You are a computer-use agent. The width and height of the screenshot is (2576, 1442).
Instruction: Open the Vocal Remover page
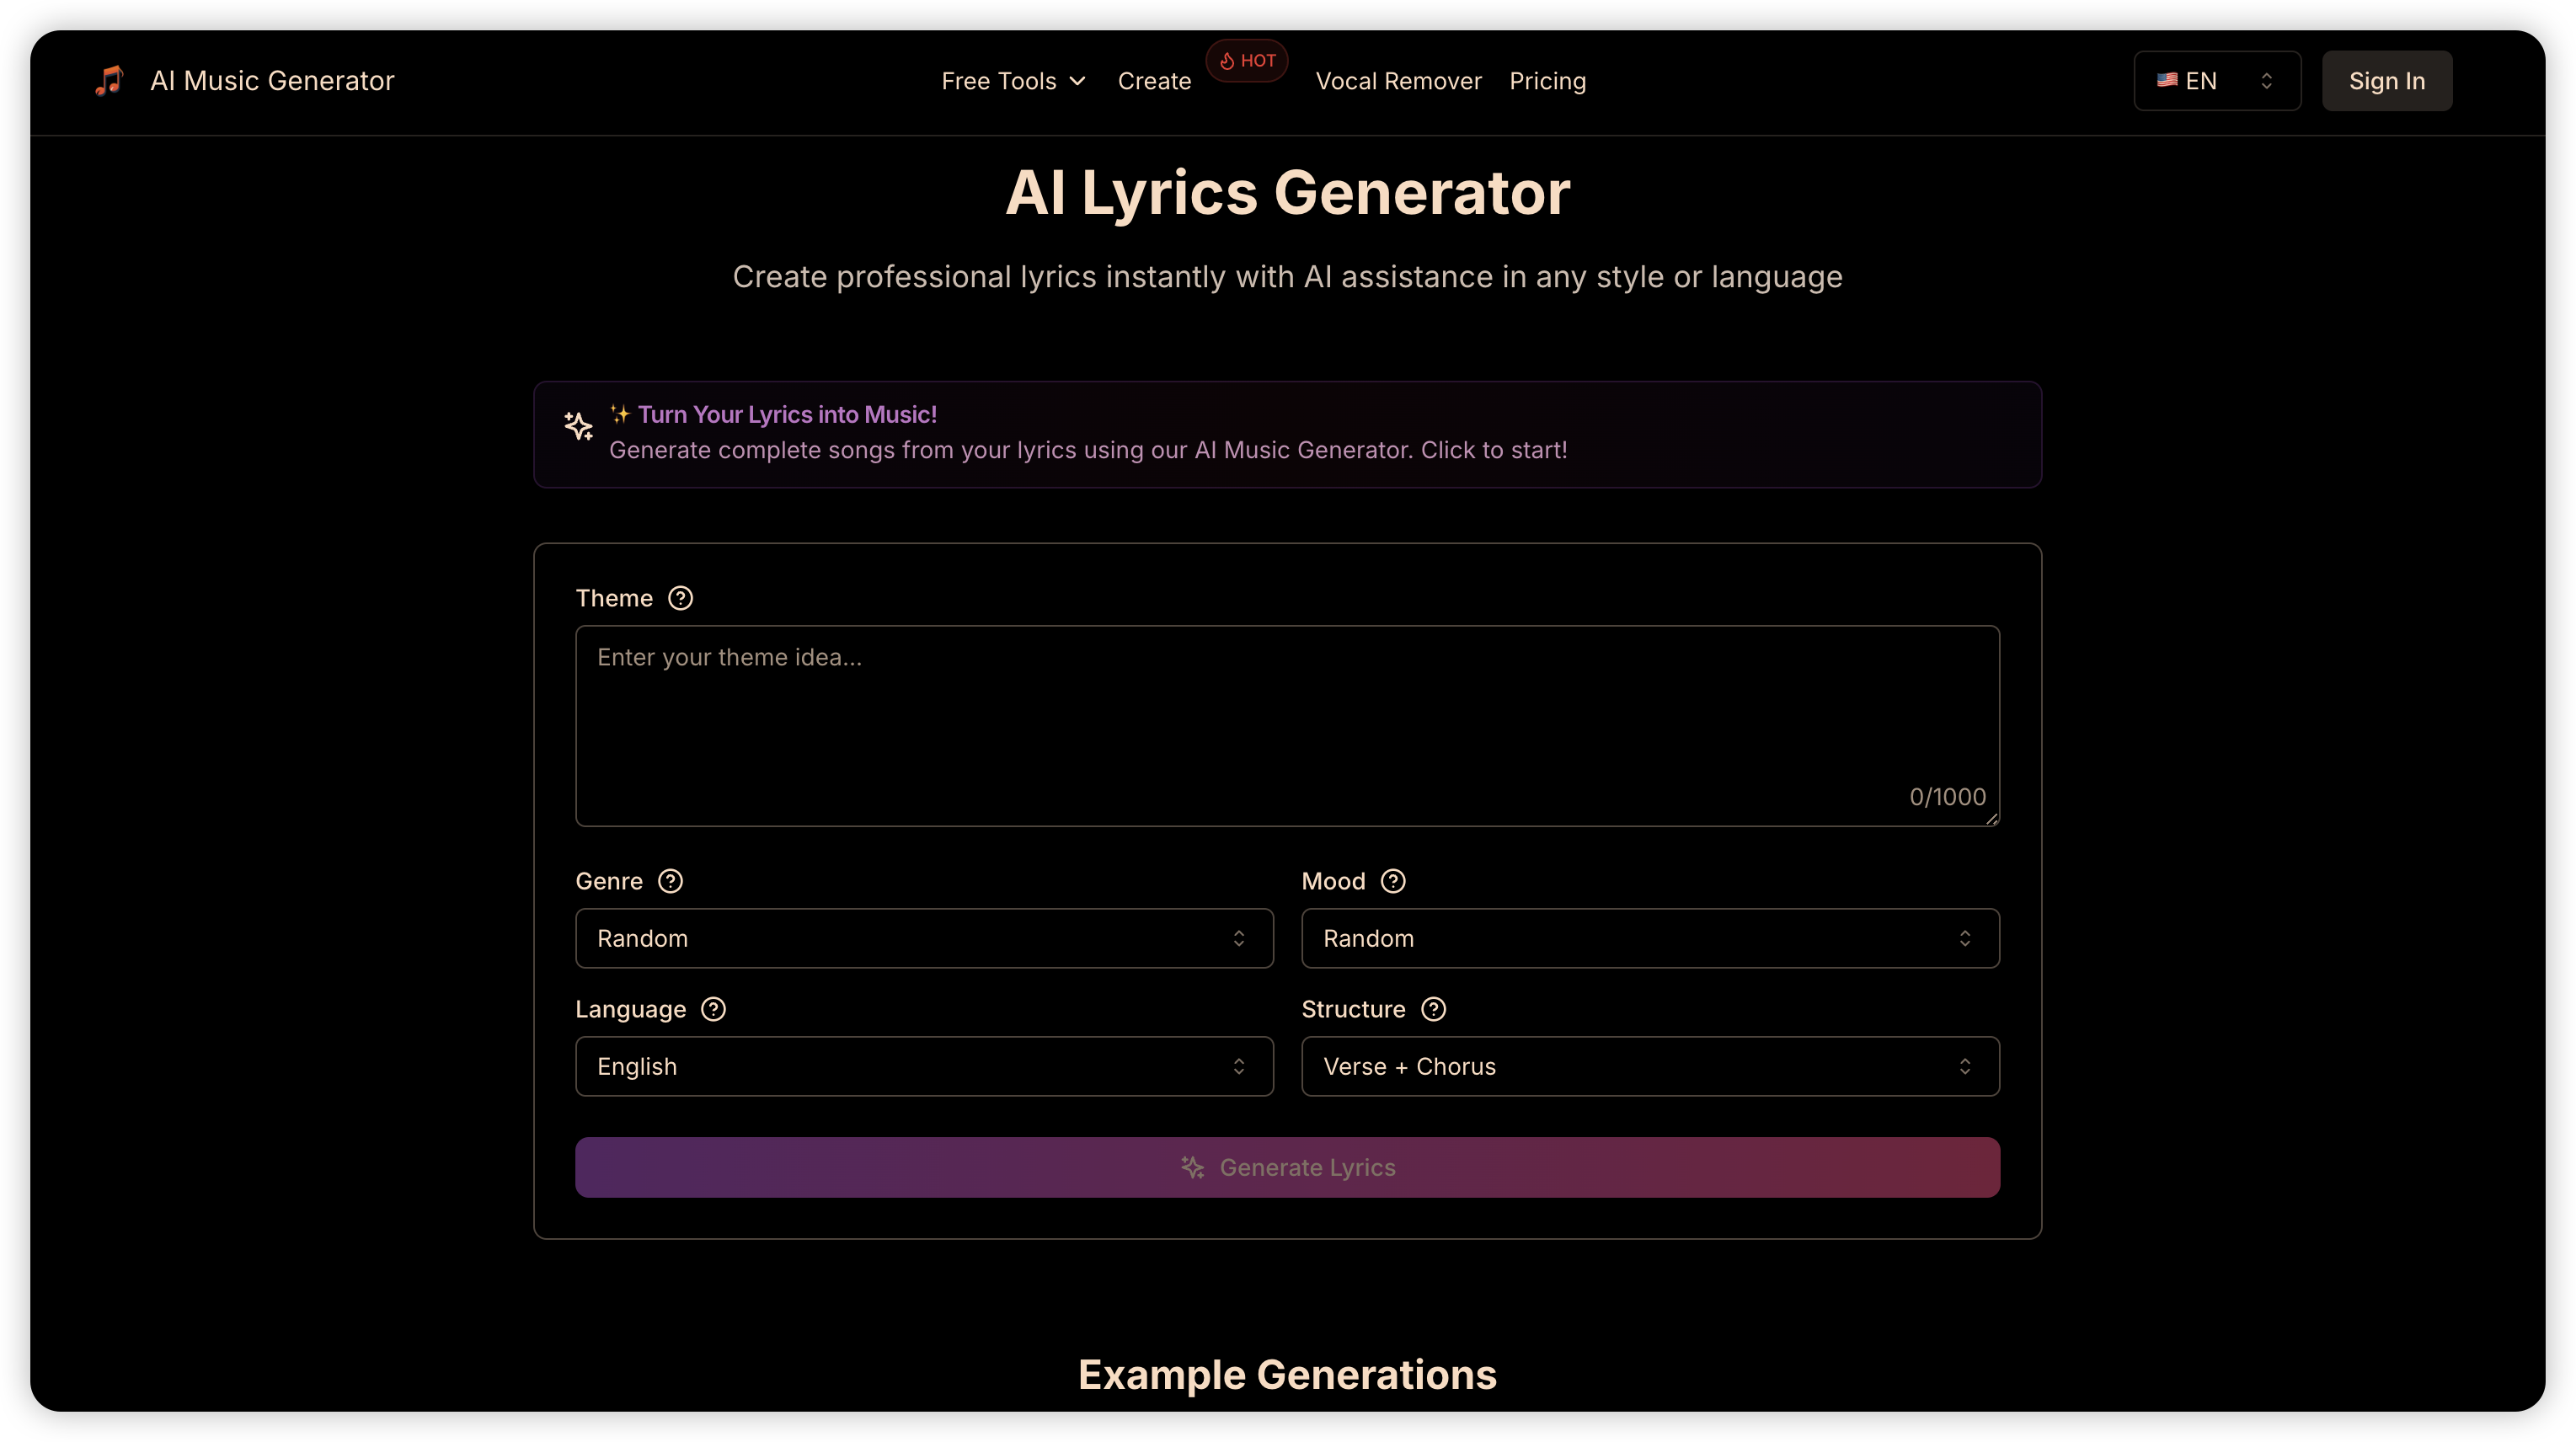[1398, 81]
